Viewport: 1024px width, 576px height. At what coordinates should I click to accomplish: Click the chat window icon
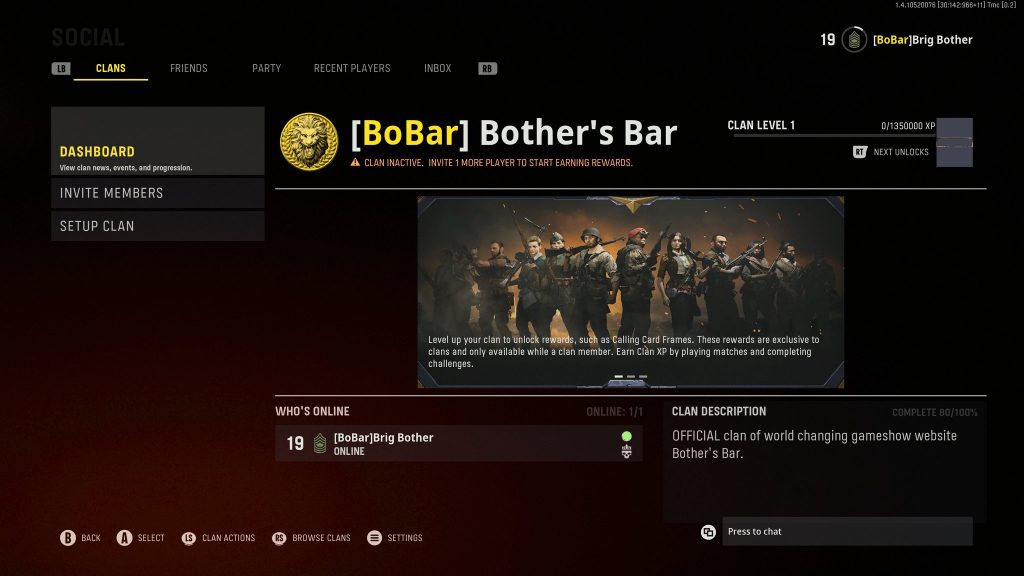(x=708, y=532)
